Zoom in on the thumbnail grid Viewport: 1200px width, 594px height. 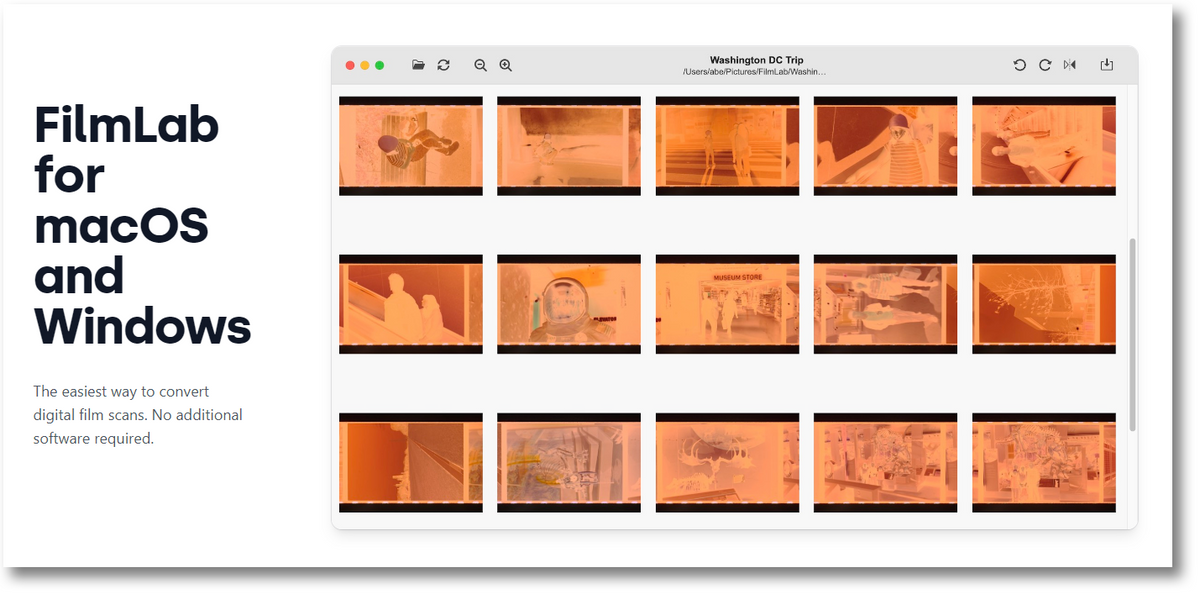pos(506,64)
